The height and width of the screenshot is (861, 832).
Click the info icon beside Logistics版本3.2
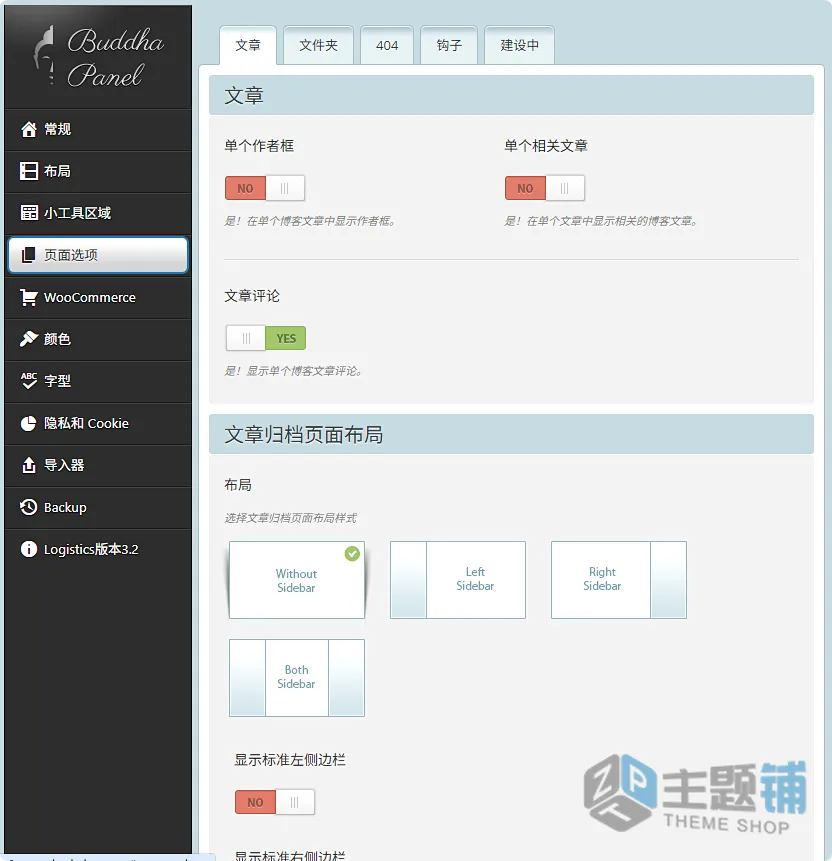tap(29, 549)
